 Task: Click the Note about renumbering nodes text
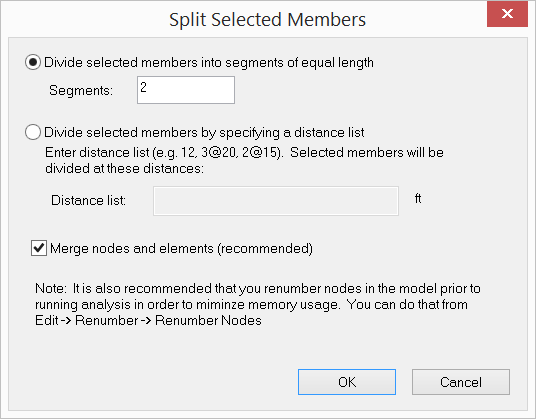[258, 305]
